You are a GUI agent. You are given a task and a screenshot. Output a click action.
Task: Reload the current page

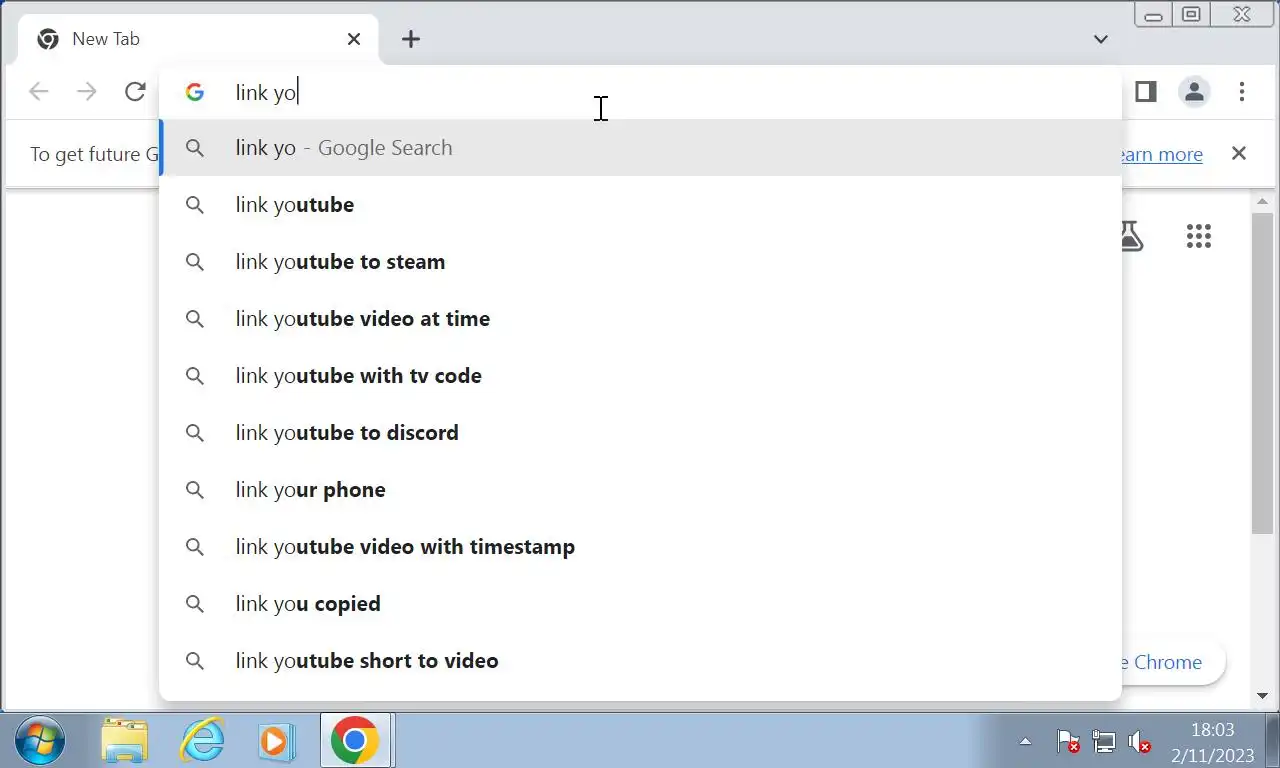pyautogui.click(x=135, y=92)
